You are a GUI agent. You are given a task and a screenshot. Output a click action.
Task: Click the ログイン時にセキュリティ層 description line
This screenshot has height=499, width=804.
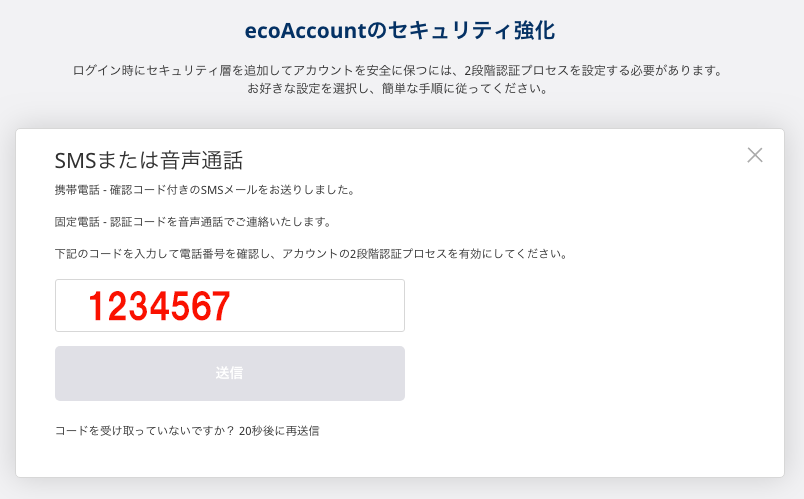(x=398, y=71)
